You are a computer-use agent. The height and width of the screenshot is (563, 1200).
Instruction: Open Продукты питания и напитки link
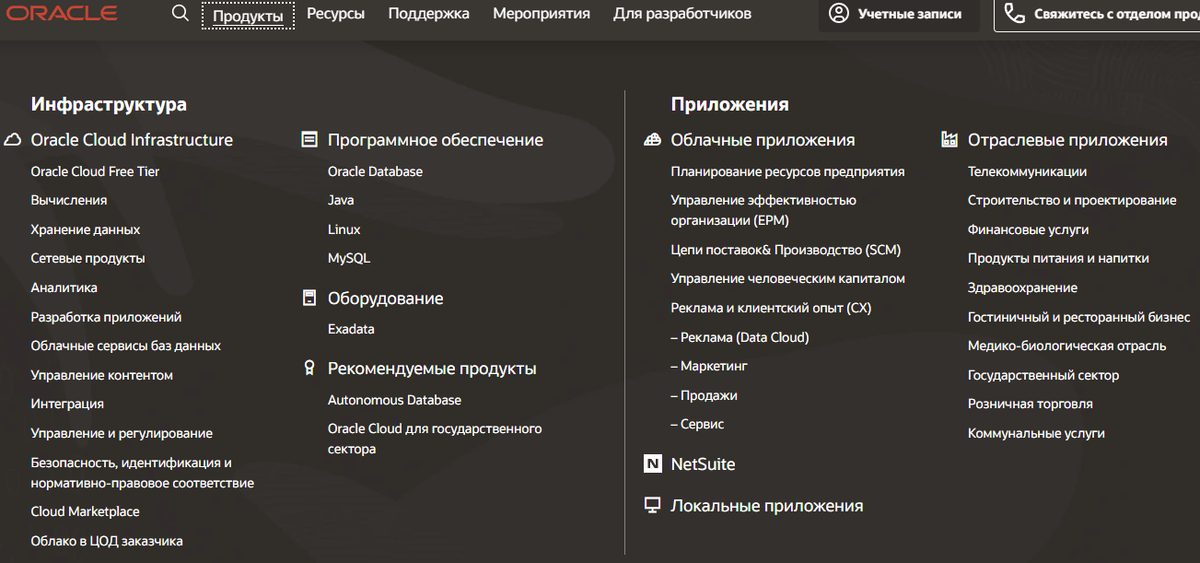[1058, 258]
